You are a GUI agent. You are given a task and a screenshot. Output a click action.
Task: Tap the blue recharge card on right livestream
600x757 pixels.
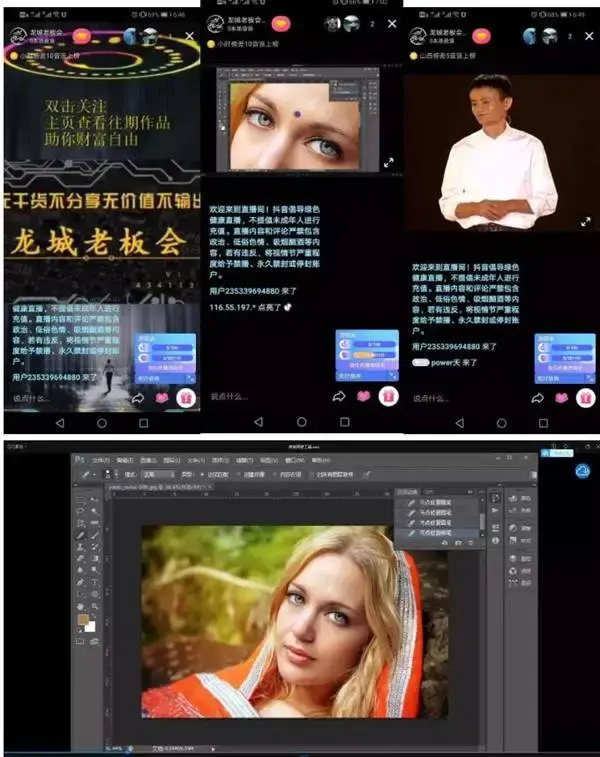(565, 357)
